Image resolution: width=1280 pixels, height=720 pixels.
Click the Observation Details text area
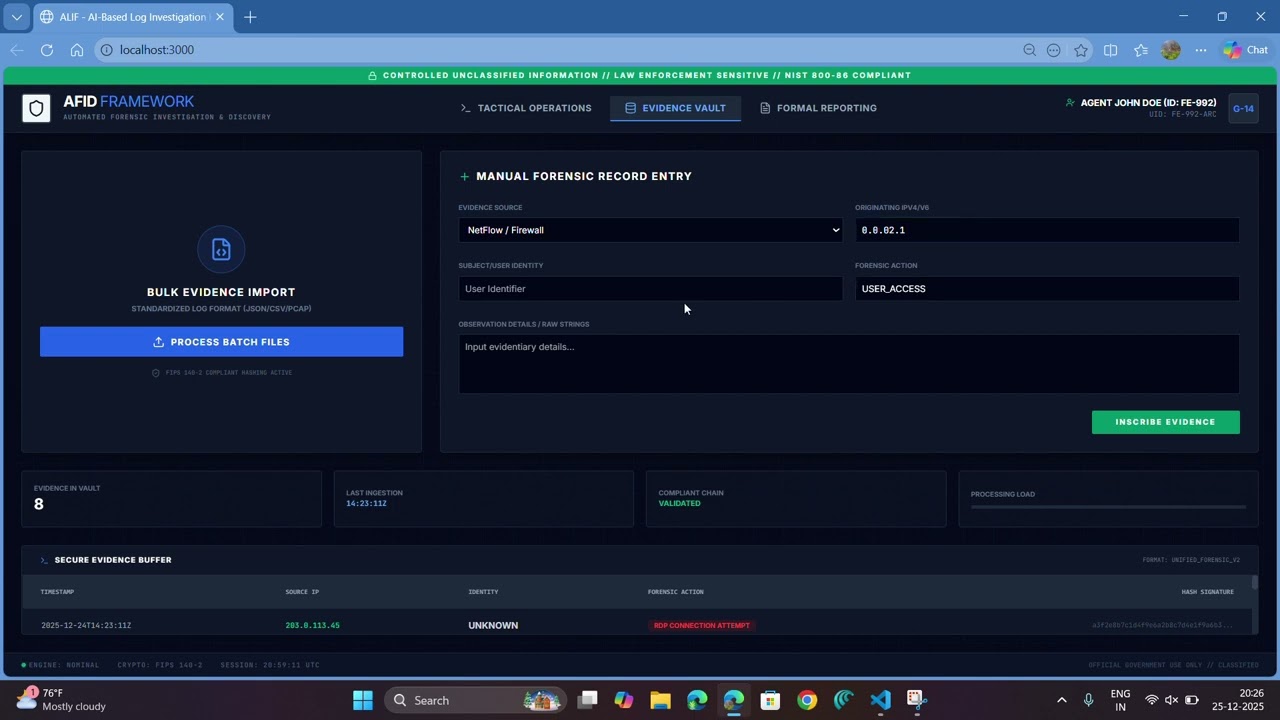tap(849, 364)
